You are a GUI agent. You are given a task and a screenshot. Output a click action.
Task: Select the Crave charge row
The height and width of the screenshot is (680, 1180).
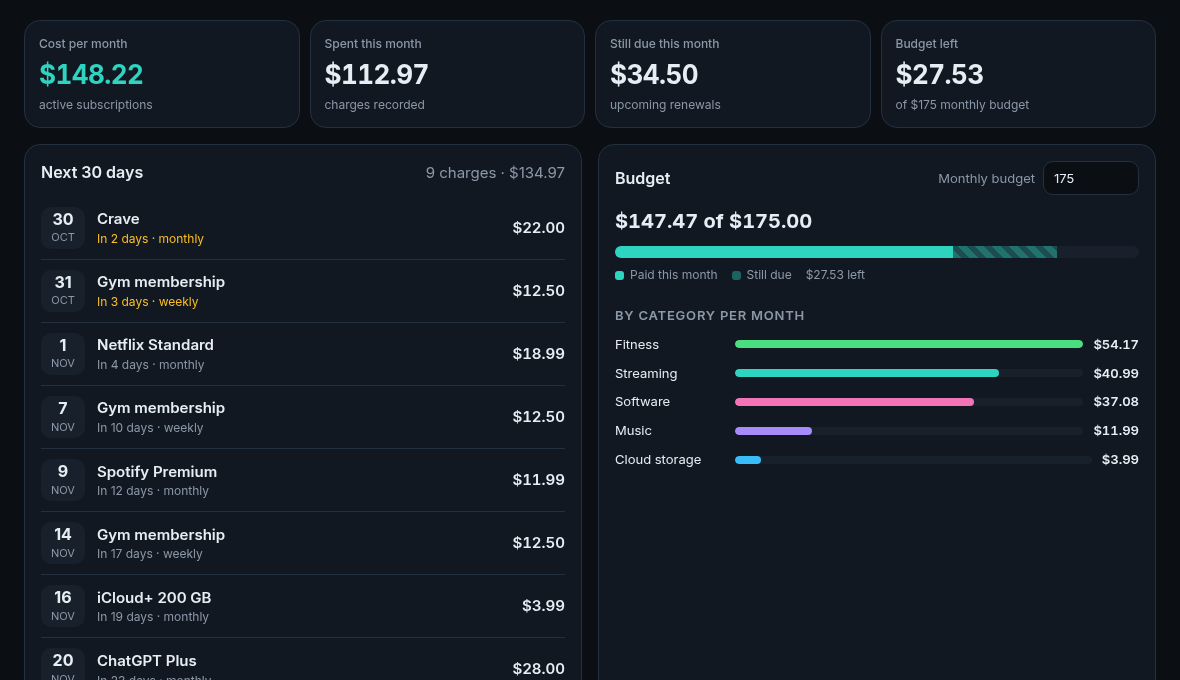303,228
